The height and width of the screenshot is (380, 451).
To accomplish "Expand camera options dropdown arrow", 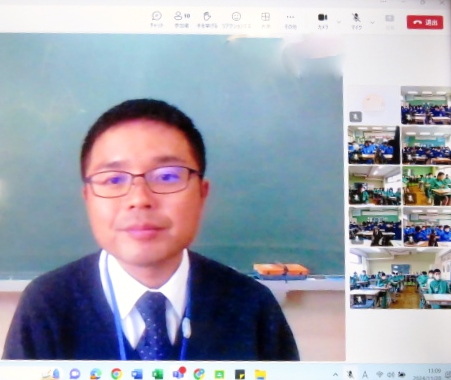I will tap(339, 22).
